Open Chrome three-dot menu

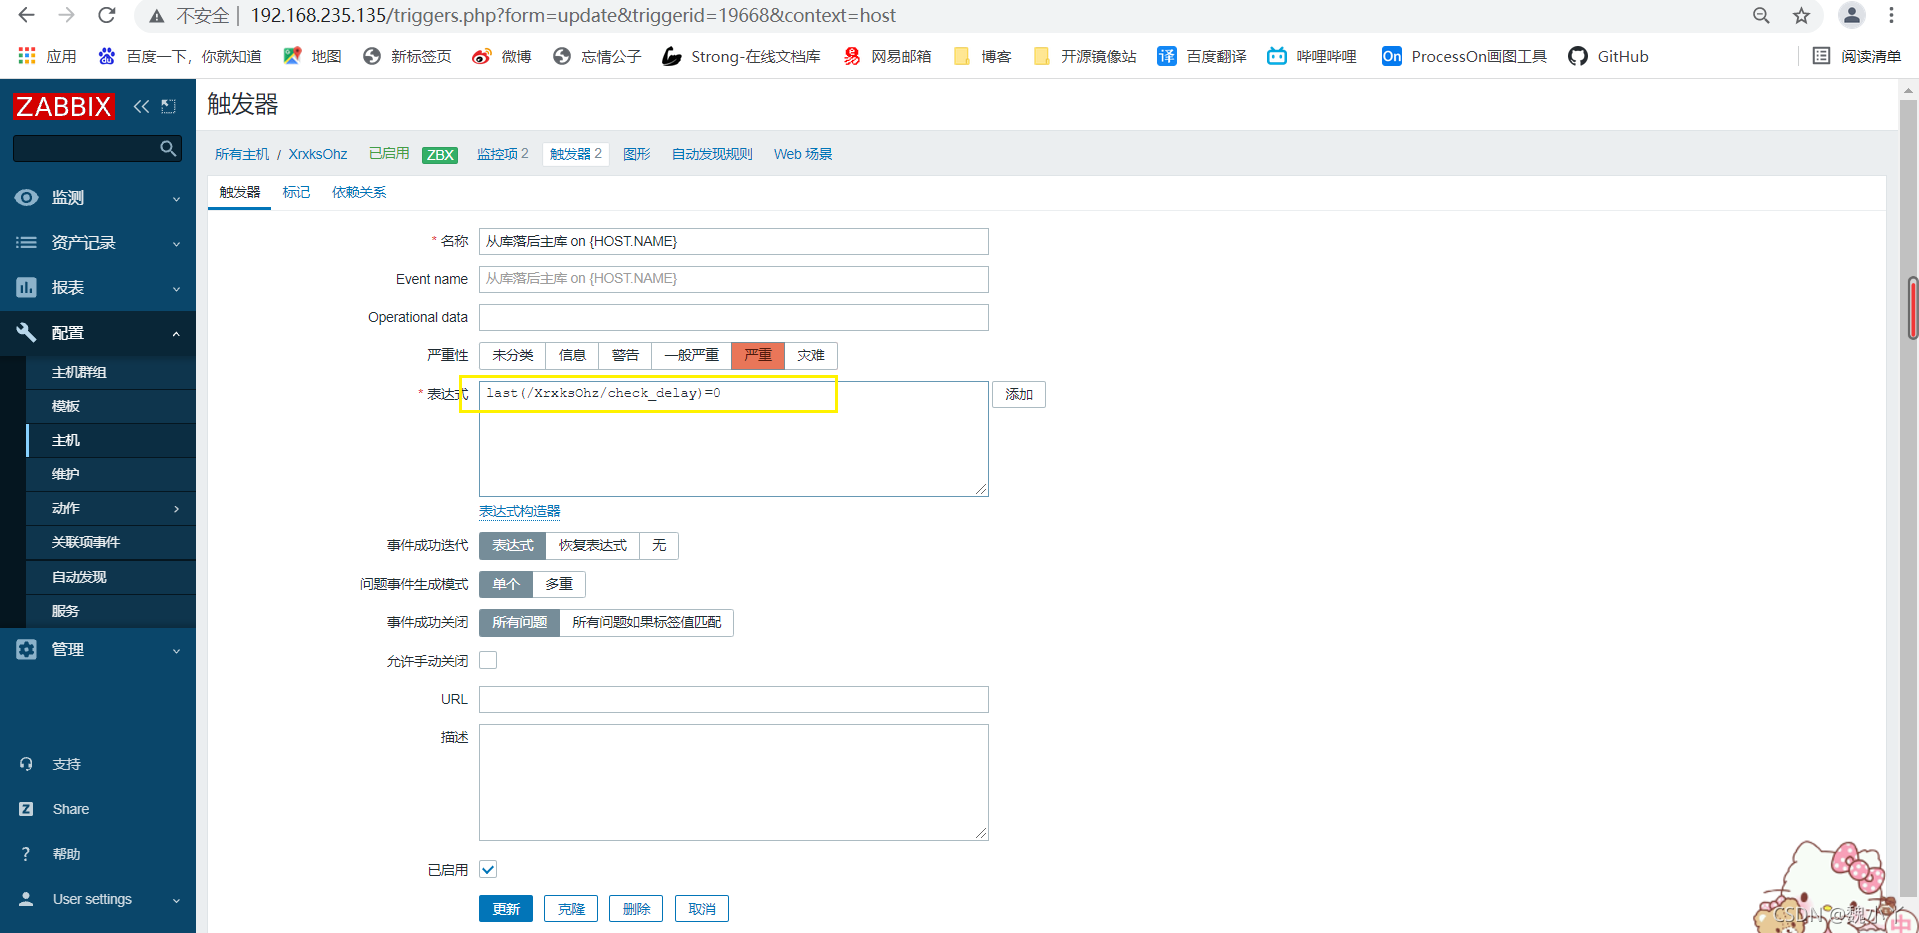1891,15
